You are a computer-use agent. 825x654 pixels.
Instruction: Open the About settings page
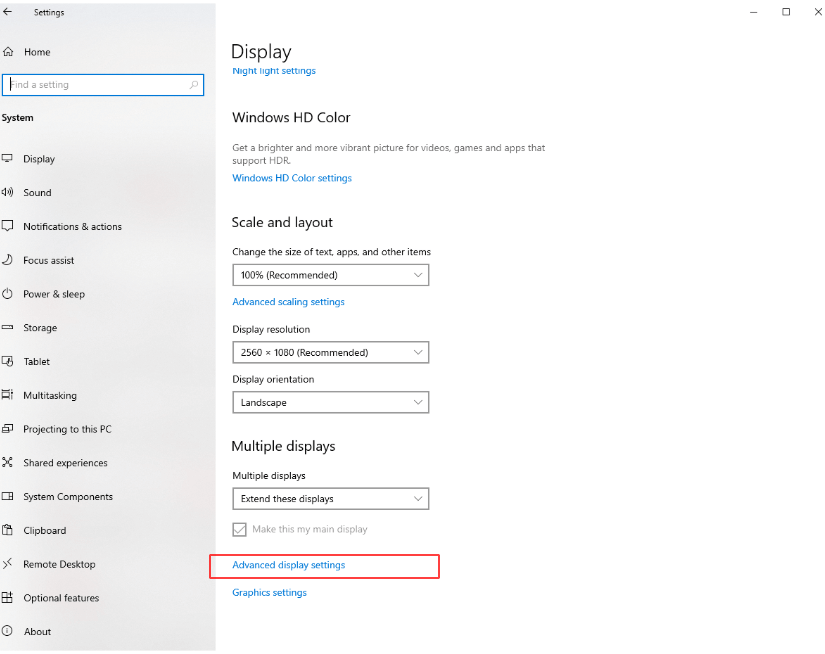coord(37,631)
